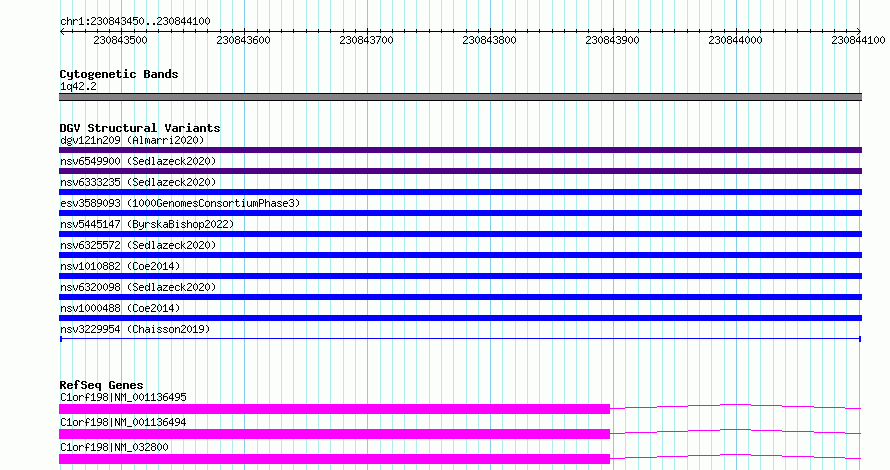Open variant nsv6320098 (Sedlazeck2020) label

tap(138, 287)
